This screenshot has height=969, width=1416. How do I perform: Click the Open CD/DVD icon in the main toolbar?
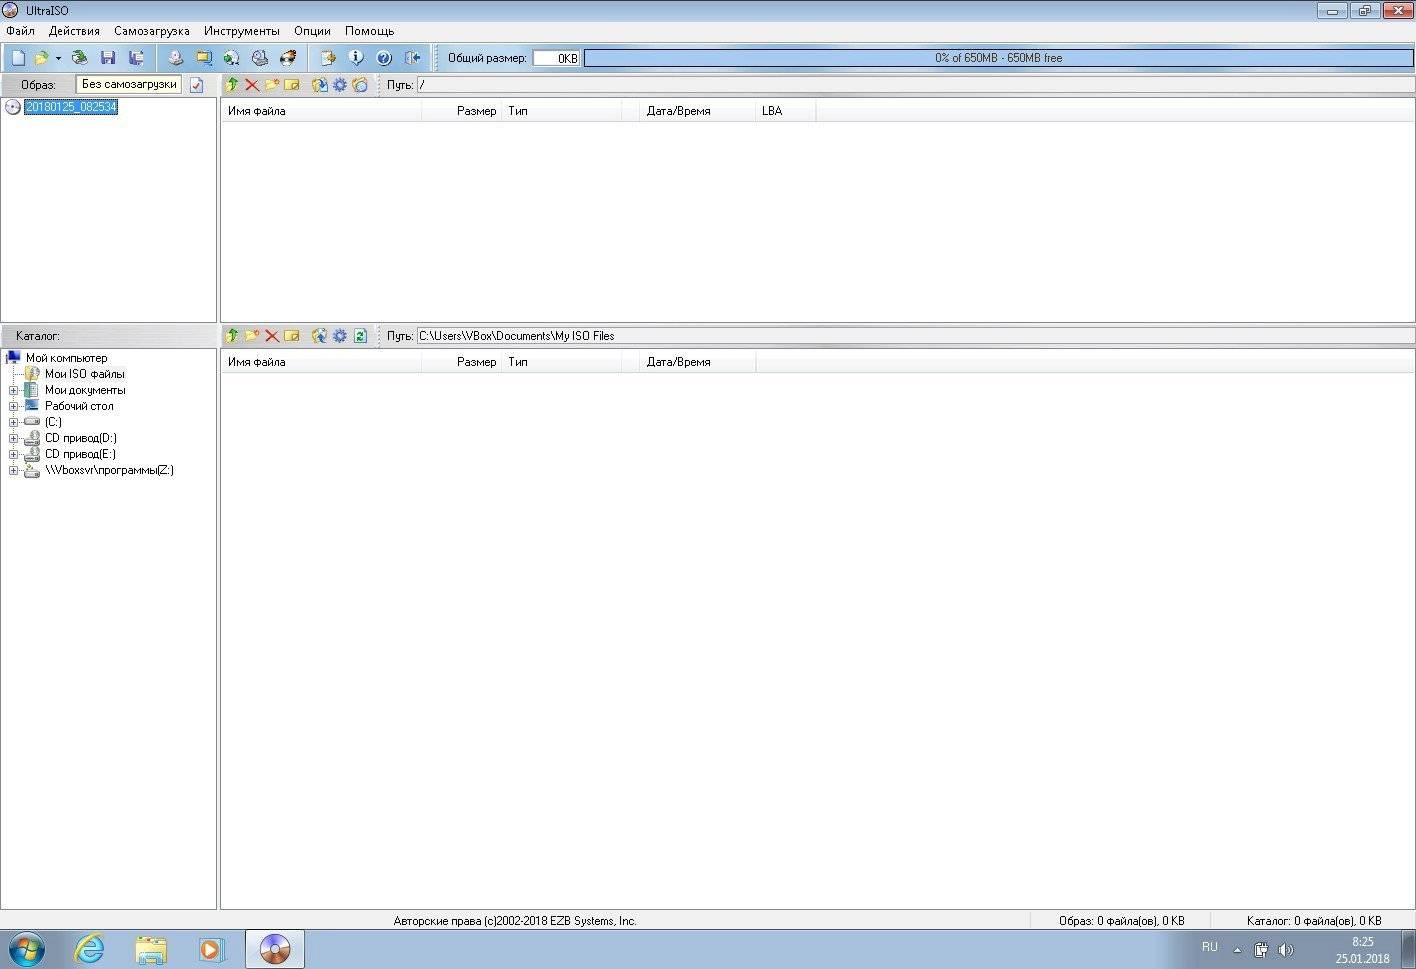79,58
